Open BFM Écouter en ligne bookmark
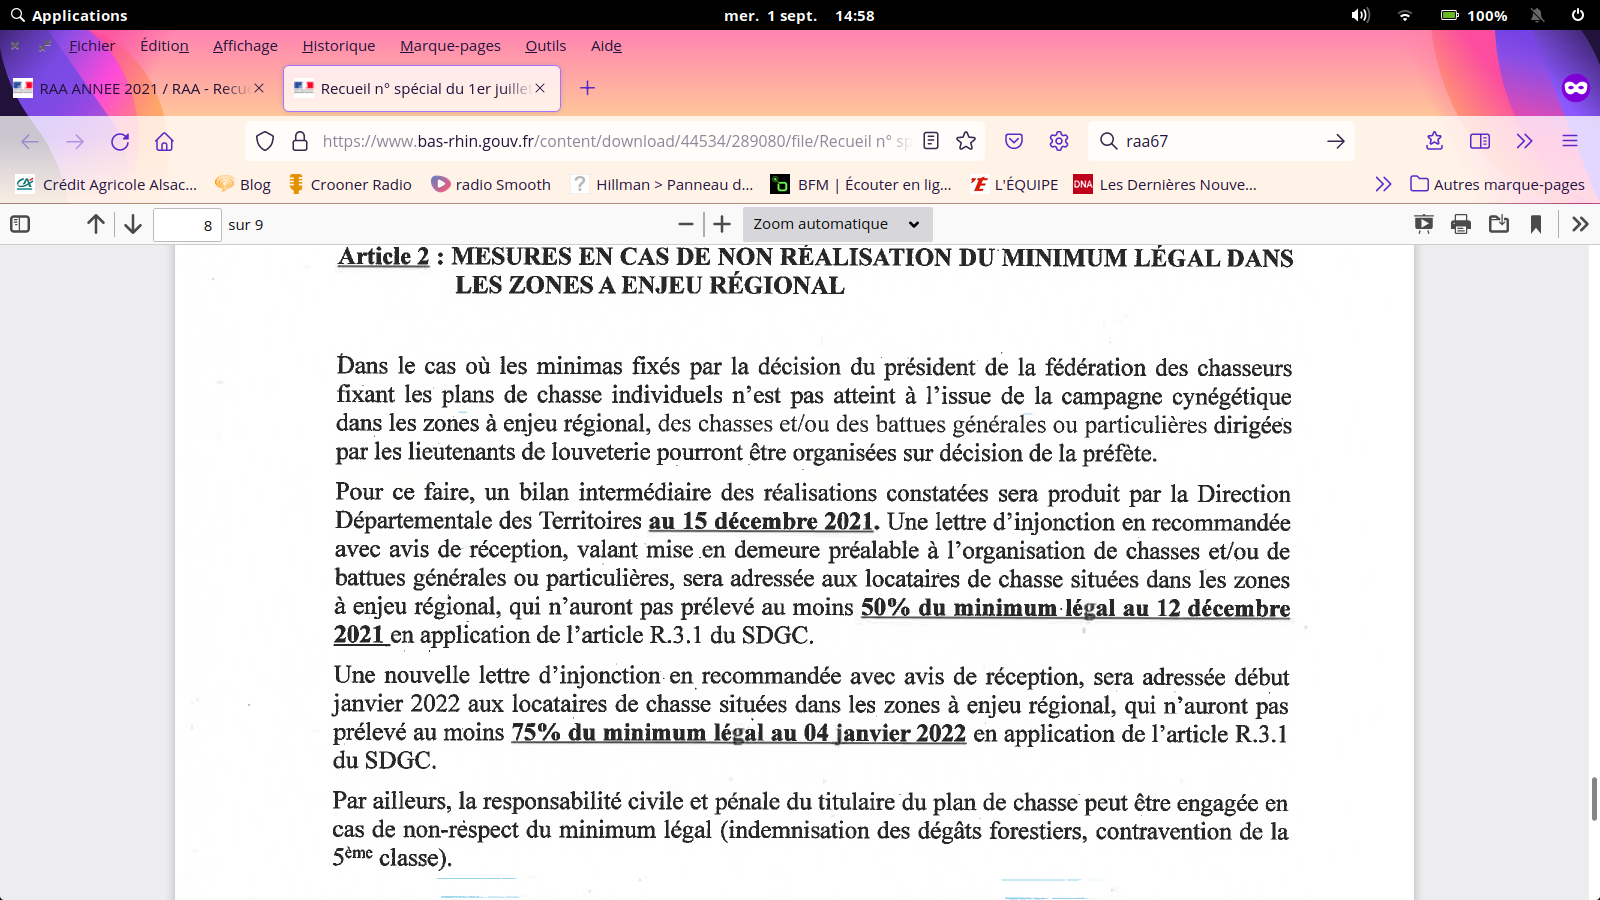Image resolution: width=1600 pixels, height=900 pixels. pyautogui.click(x=861, y=184)
